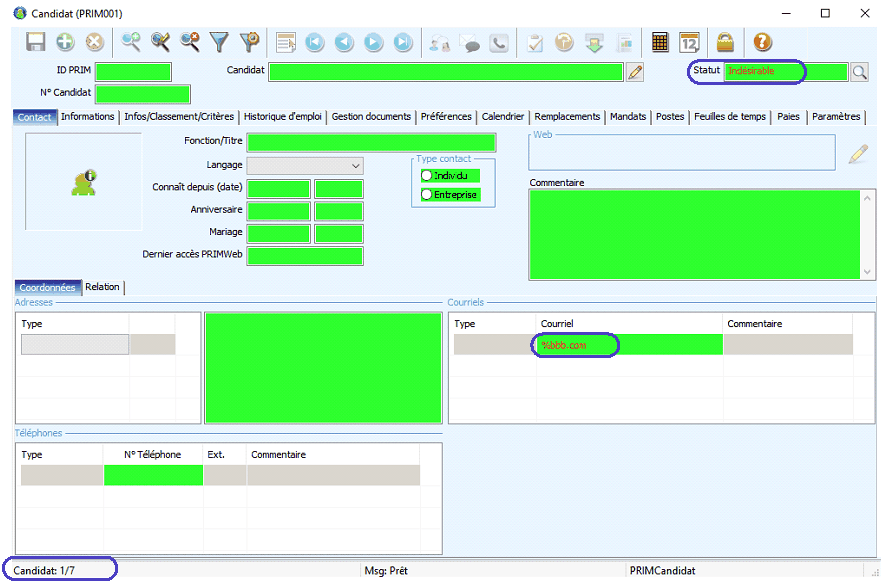
Task: Click the N° Téléphone column header
Action: point(153,455)
